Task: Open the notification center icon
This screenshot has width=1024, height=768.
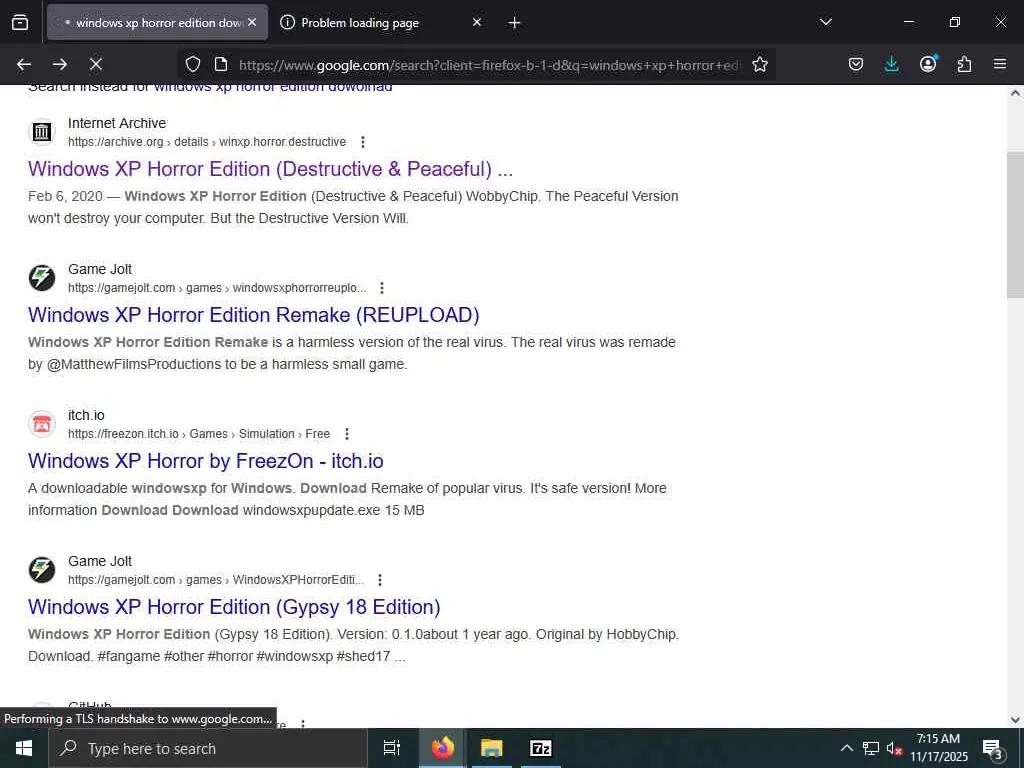Action: pyautogui.click(x=993, y=749)
